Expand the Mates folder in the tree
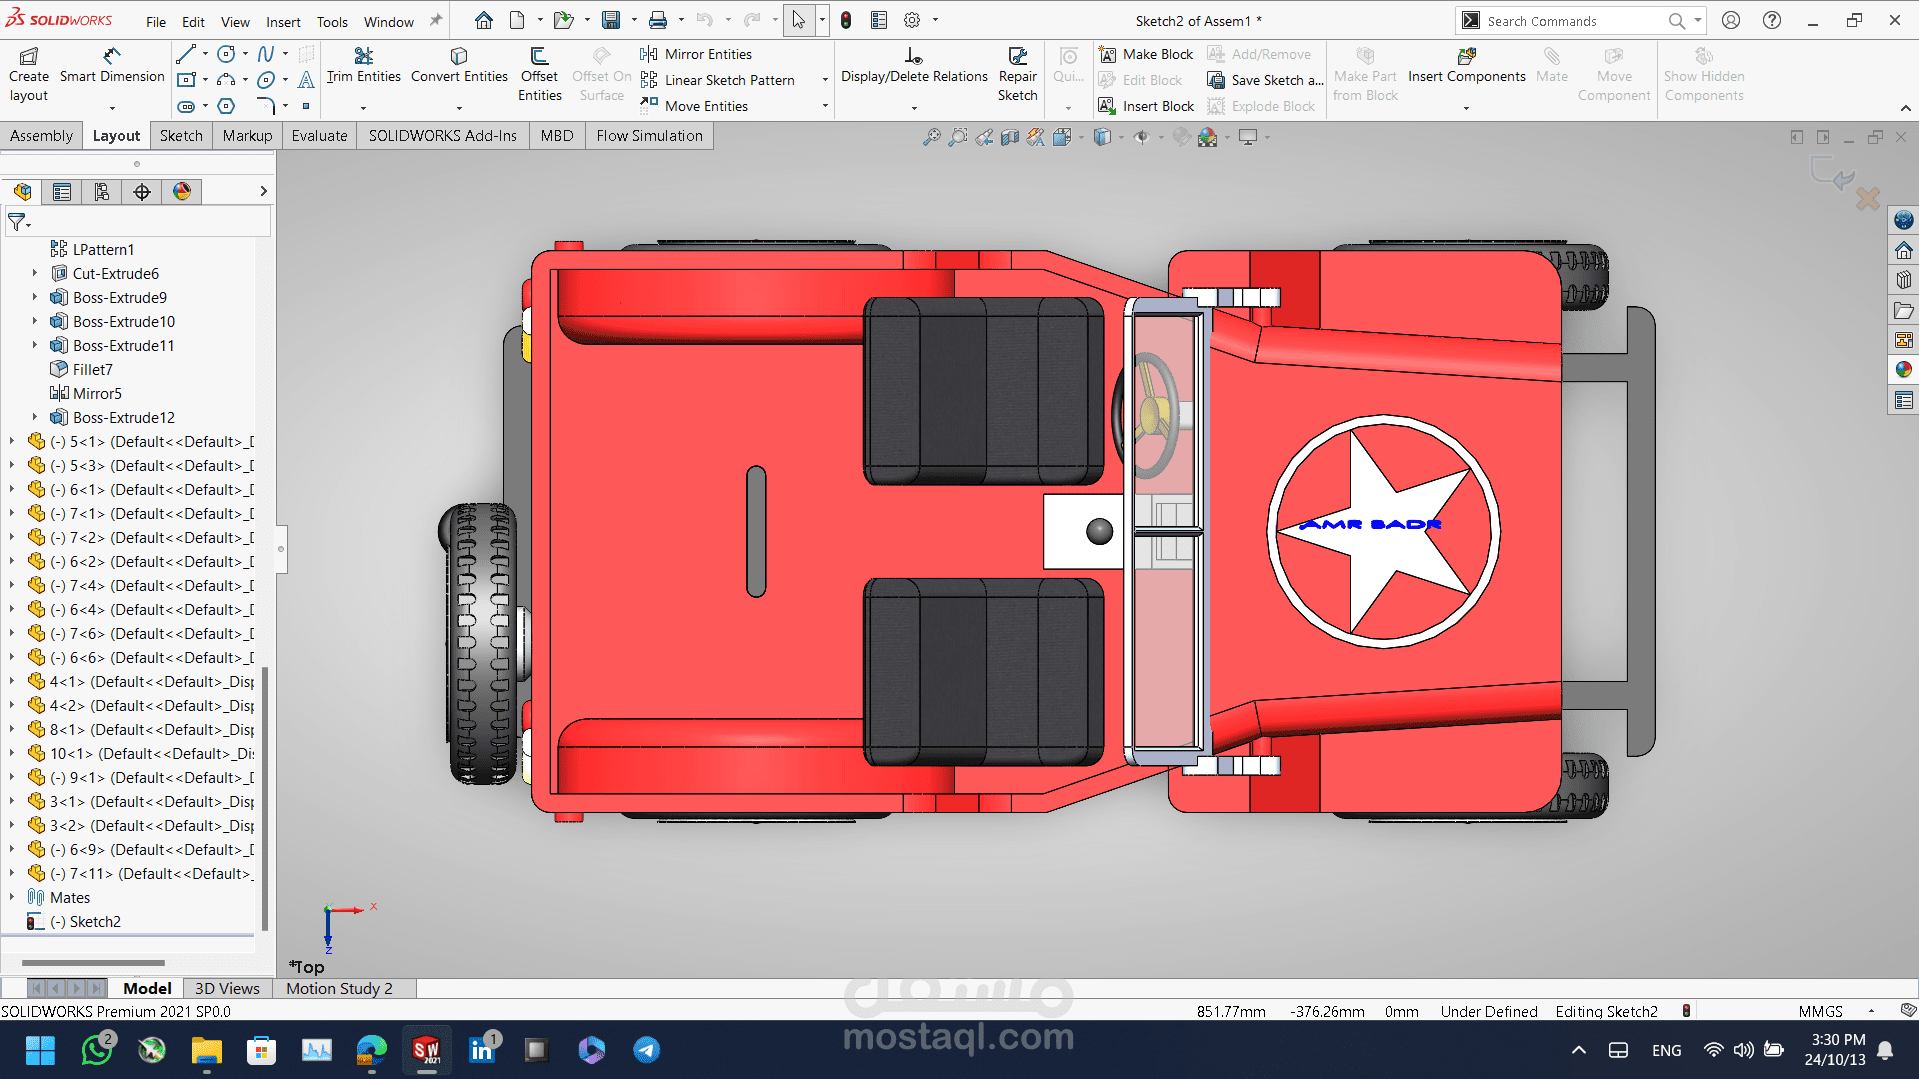 pos(12,898)
